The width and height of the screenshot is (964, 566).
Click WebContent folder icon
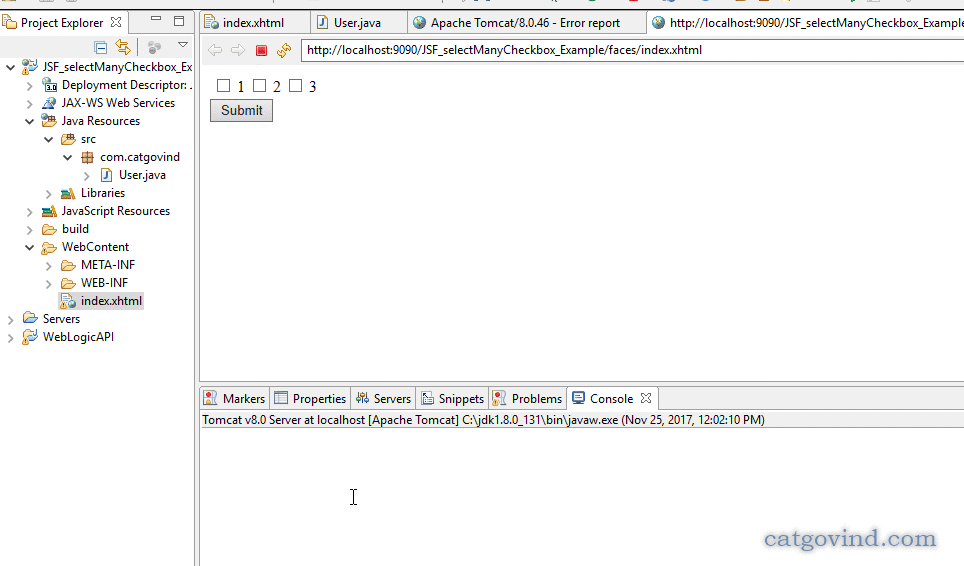pos(49,248)
